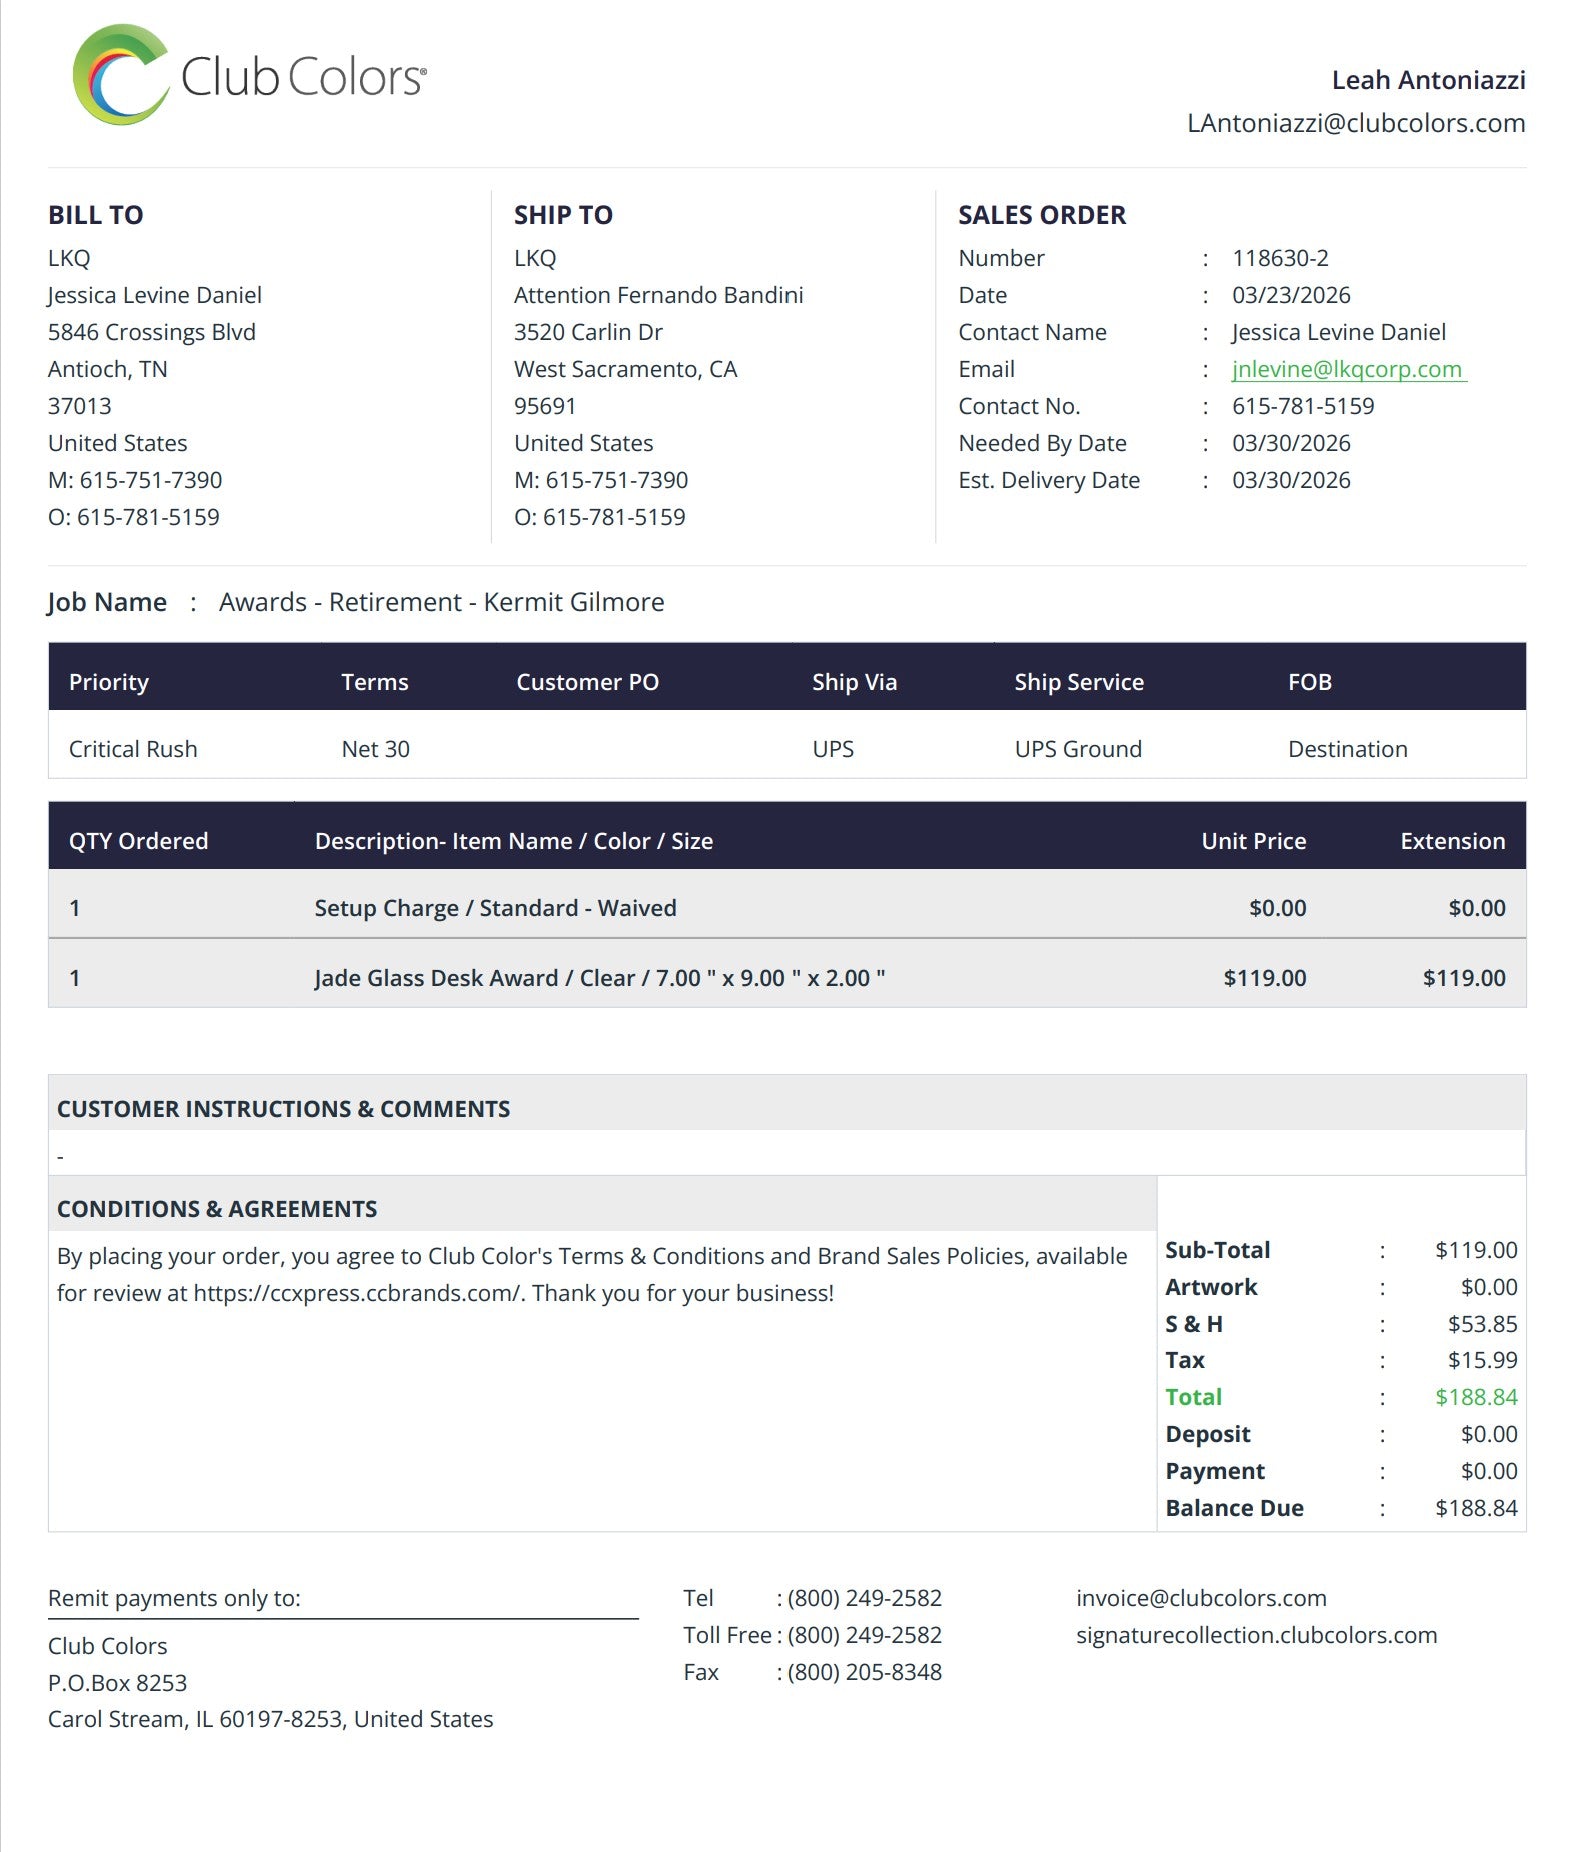Select the Critical Rush priority value
This screenshot has width=1570, height=1852.
133,749
